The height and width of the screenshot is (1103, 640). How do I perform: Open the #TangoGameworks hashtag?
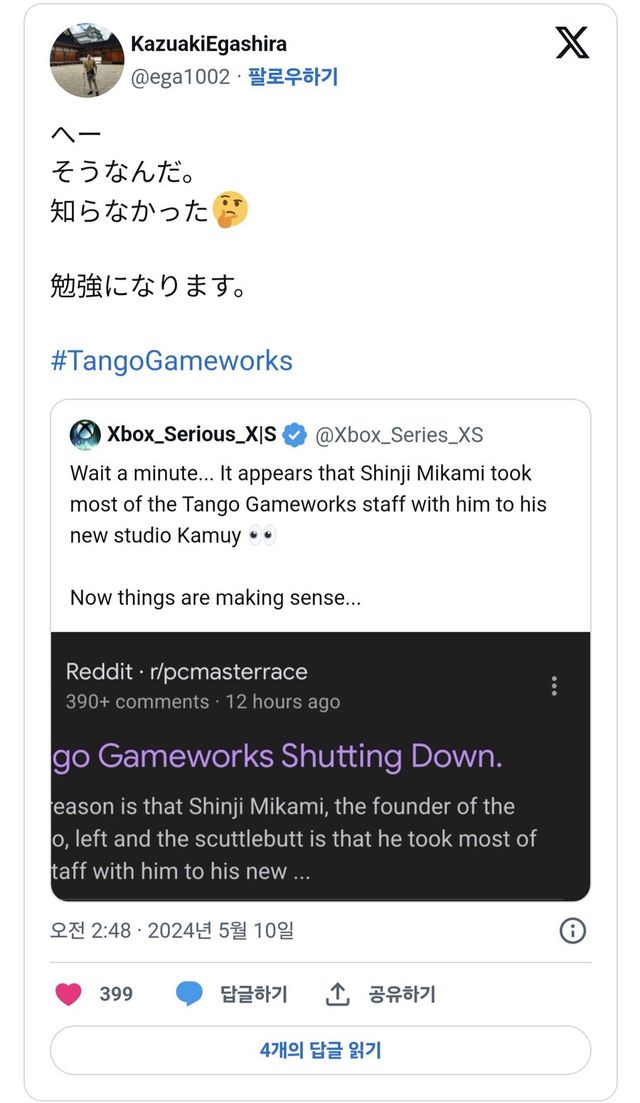171,360
